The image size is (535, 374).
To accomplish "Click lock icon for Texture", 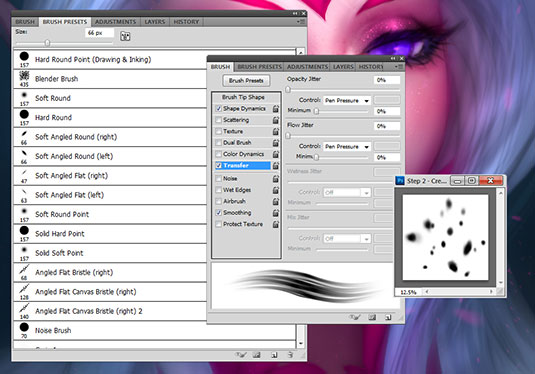I will [276, 131].
